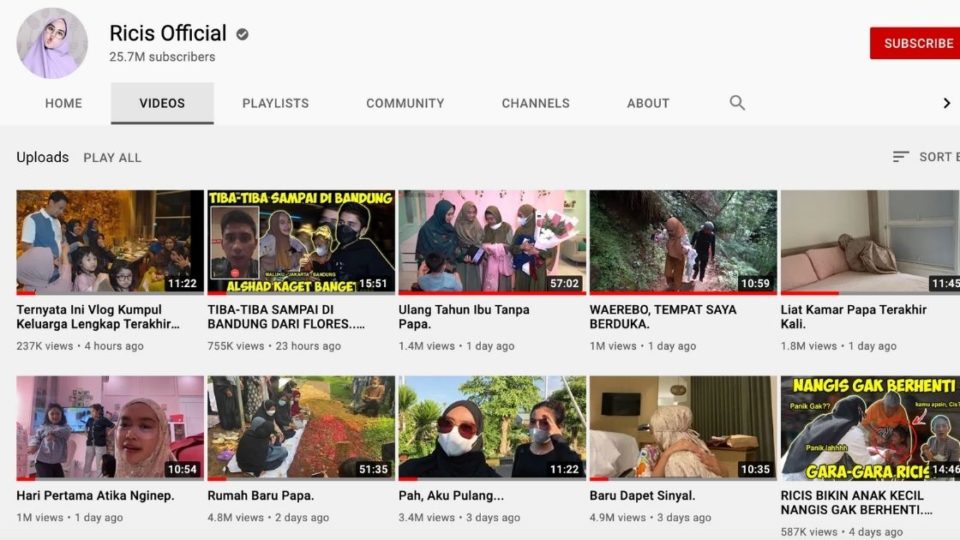
Task: Click the 237K views 4 hours ago text
Action: coord(80,346)
